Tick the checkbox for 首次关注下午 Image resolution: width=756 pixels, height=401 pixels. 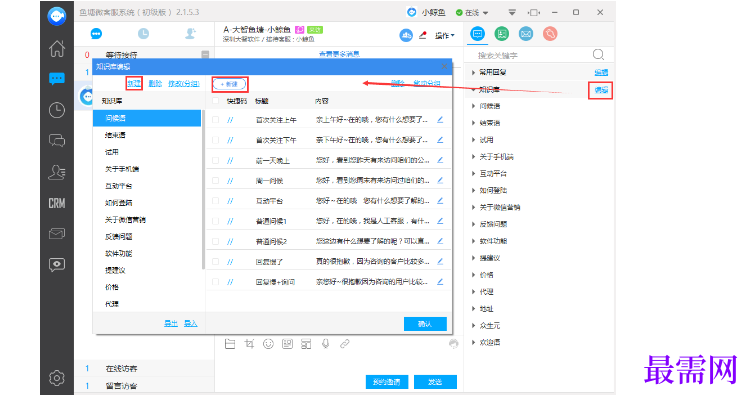216,140
